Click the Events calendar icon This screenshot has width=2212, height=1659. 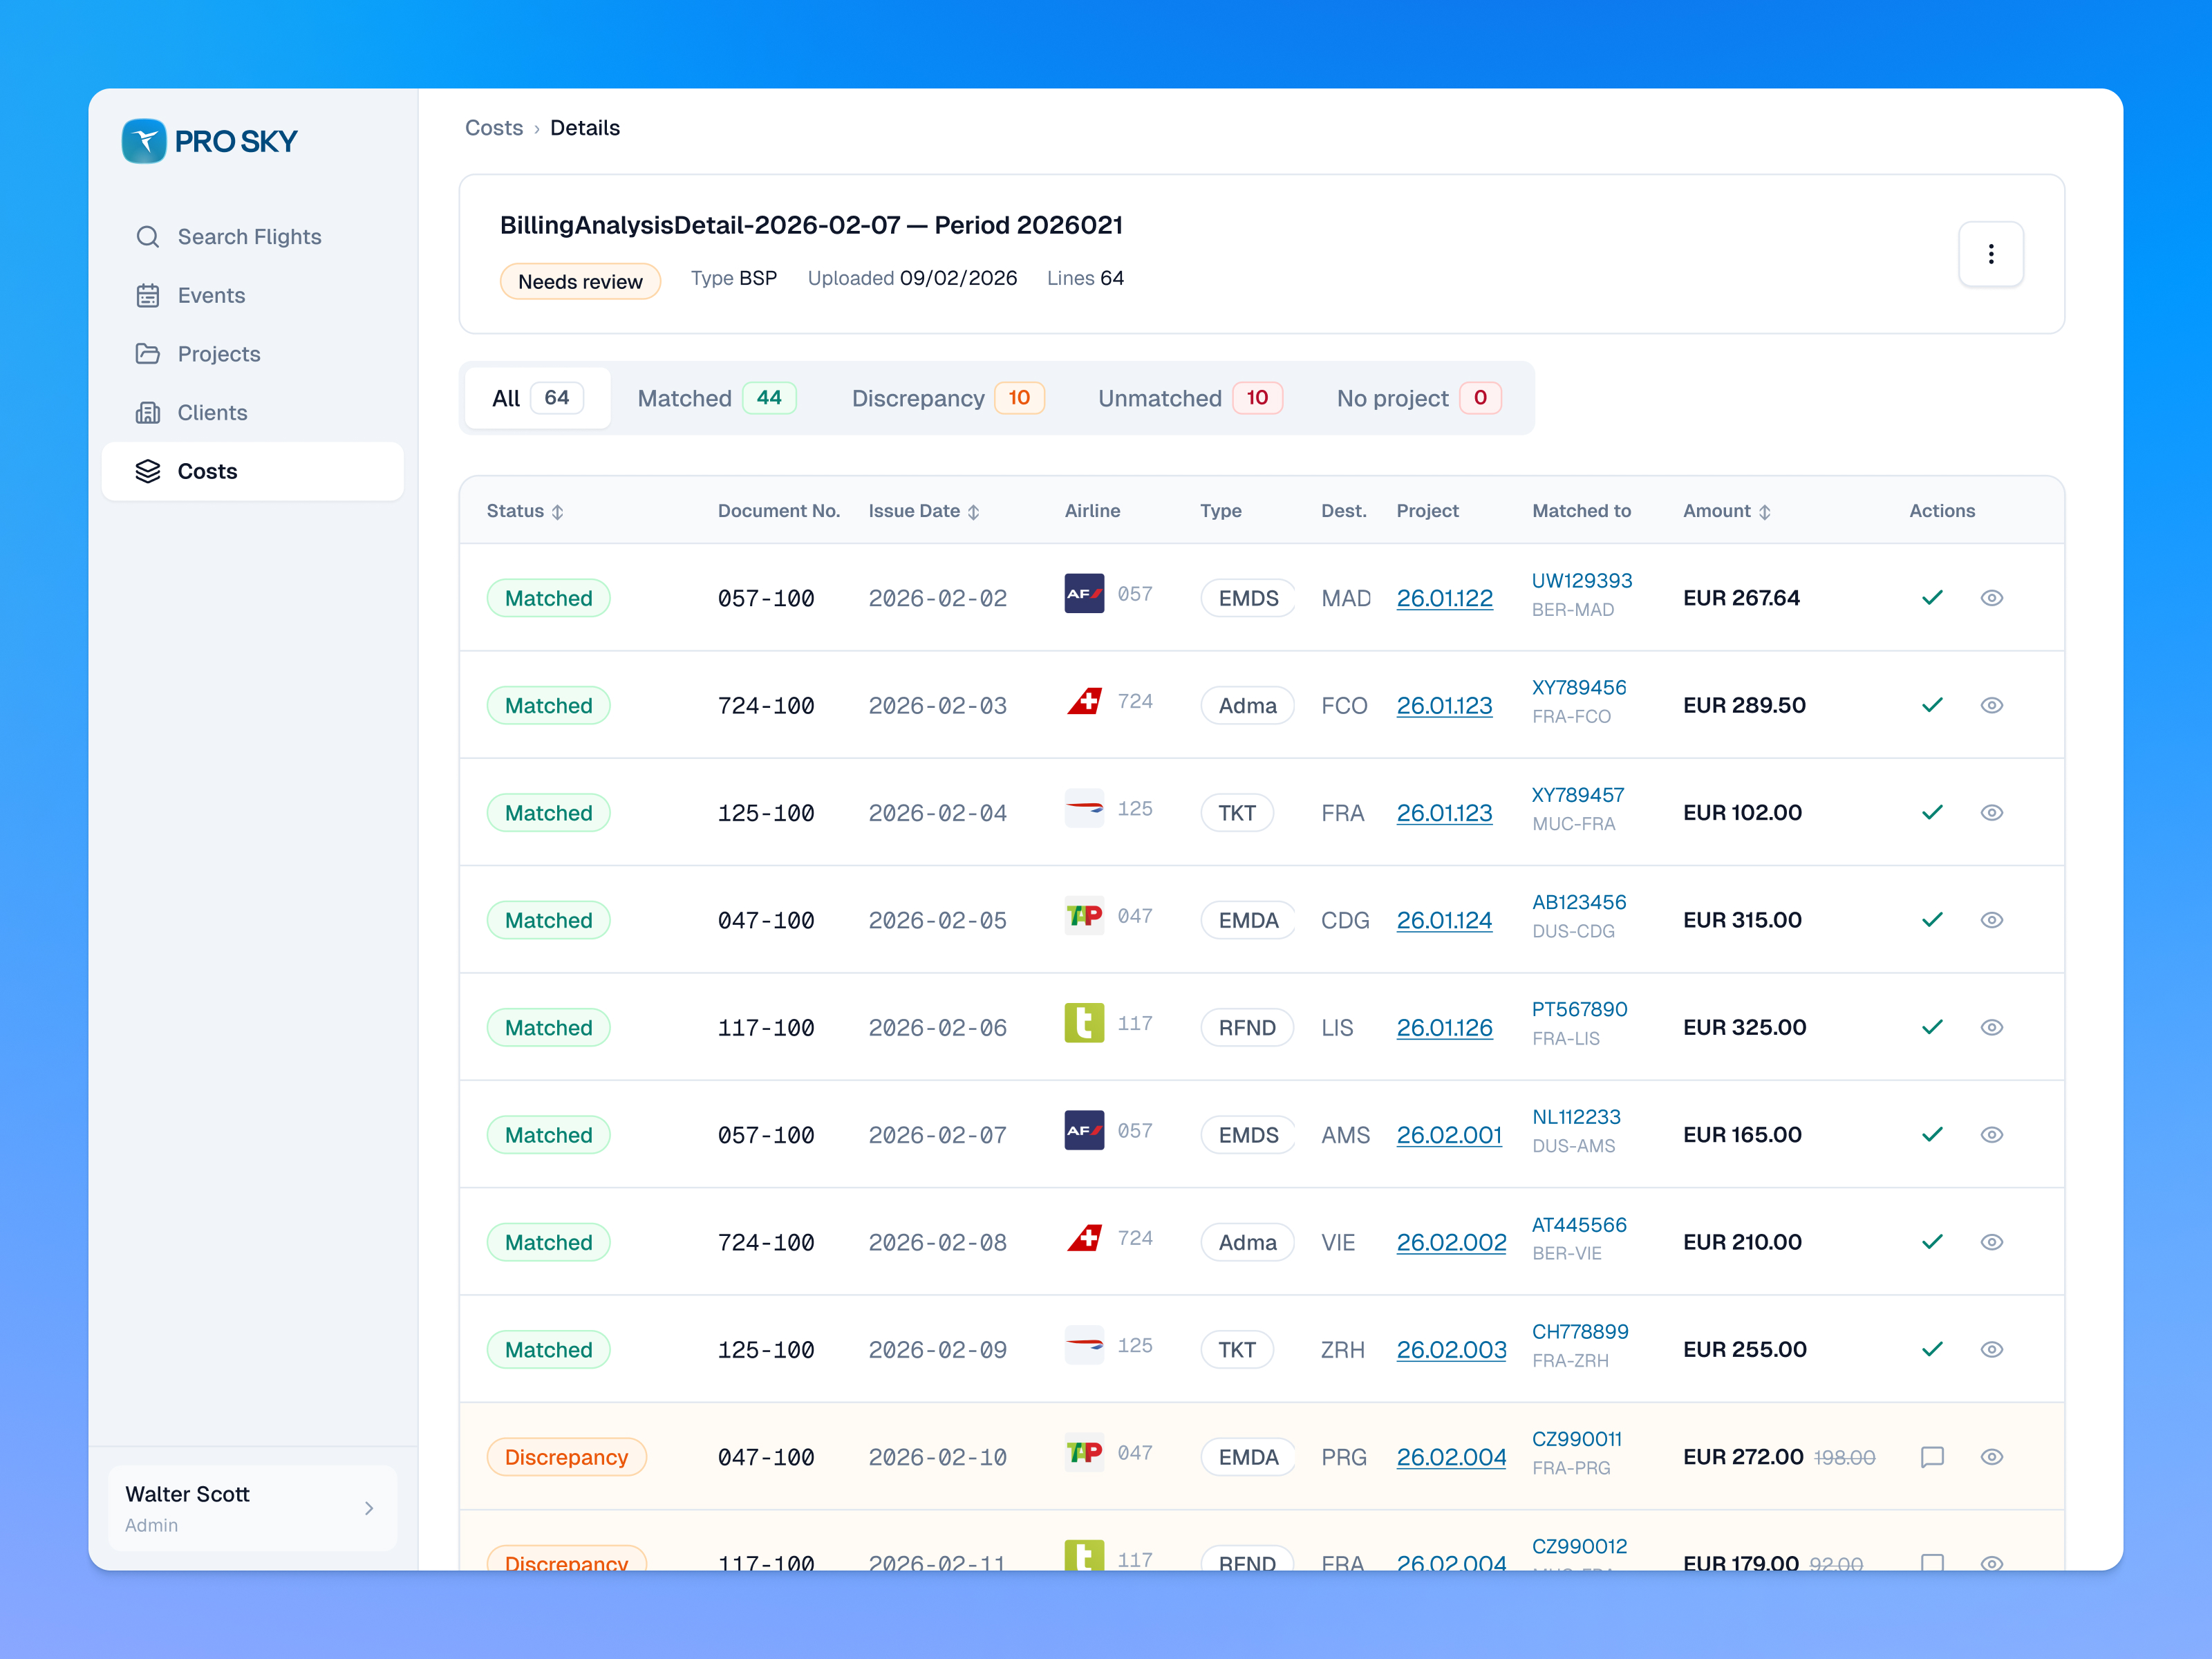(x=148, y=296)
